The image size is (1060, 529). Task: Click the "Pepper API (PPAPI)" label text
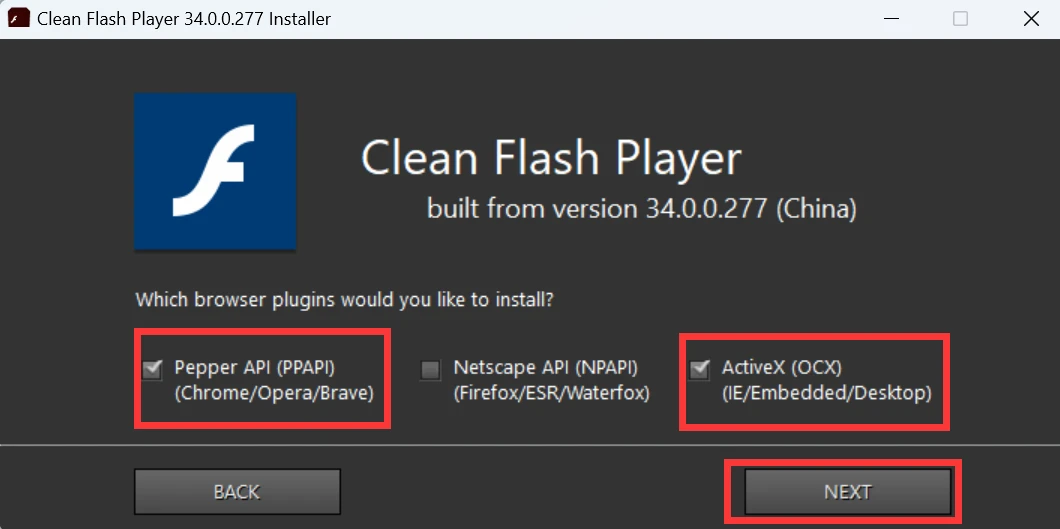click(x=263, y=368)
